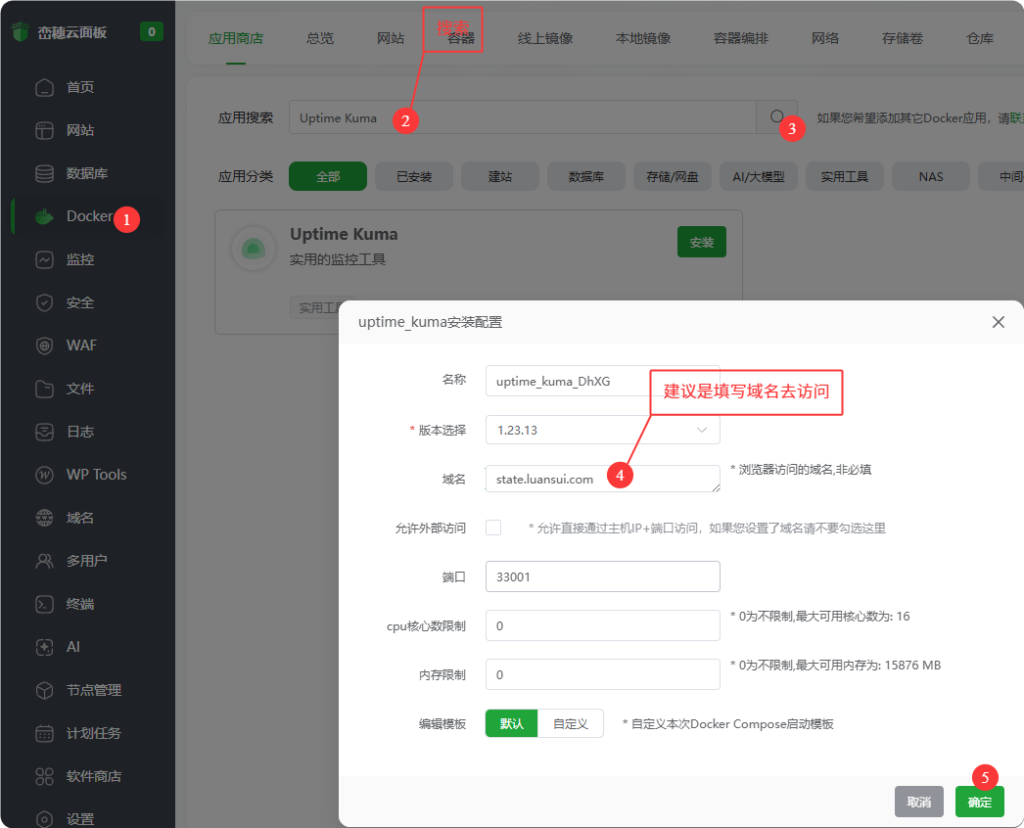Open the 终端 terminal icon in sidebar
The width and height of the screenshot is (1024, 828).
coord(44,604)
